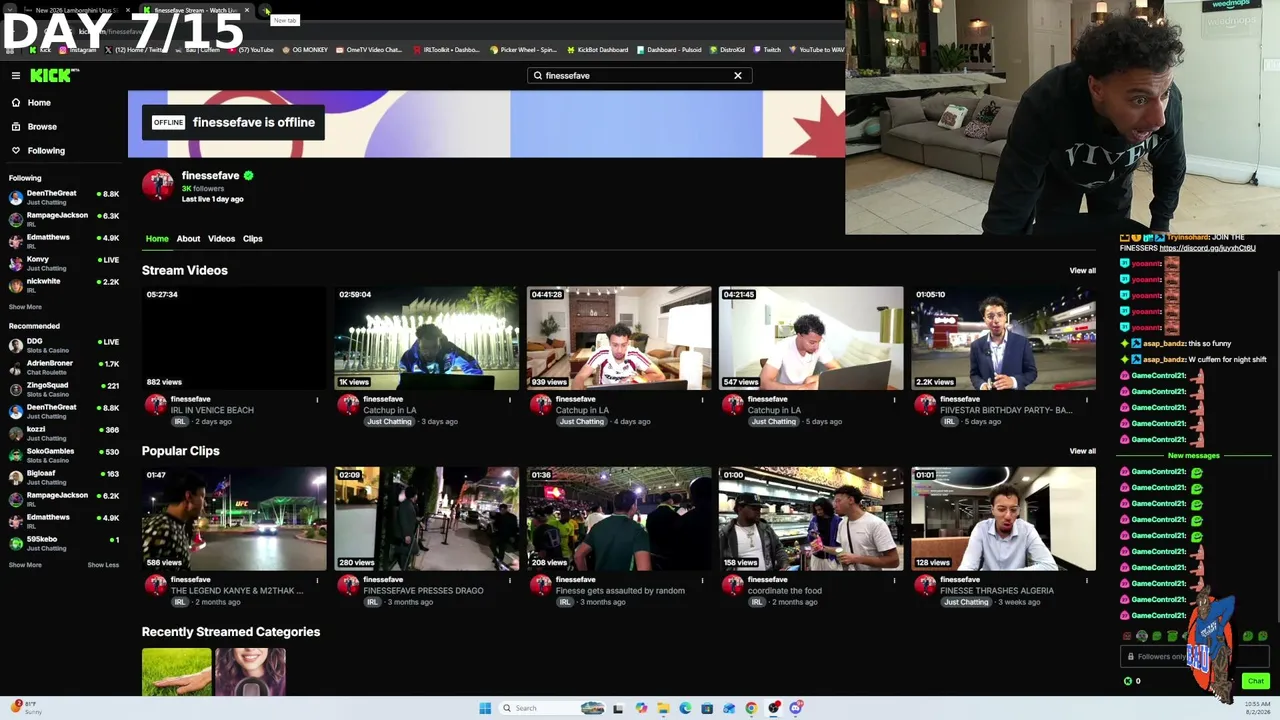This screenshot has height=720, width=1280.
Task: Open options menu for FIVESTAR BIRTHDAY PARTY video
Action: (1087, 400)
